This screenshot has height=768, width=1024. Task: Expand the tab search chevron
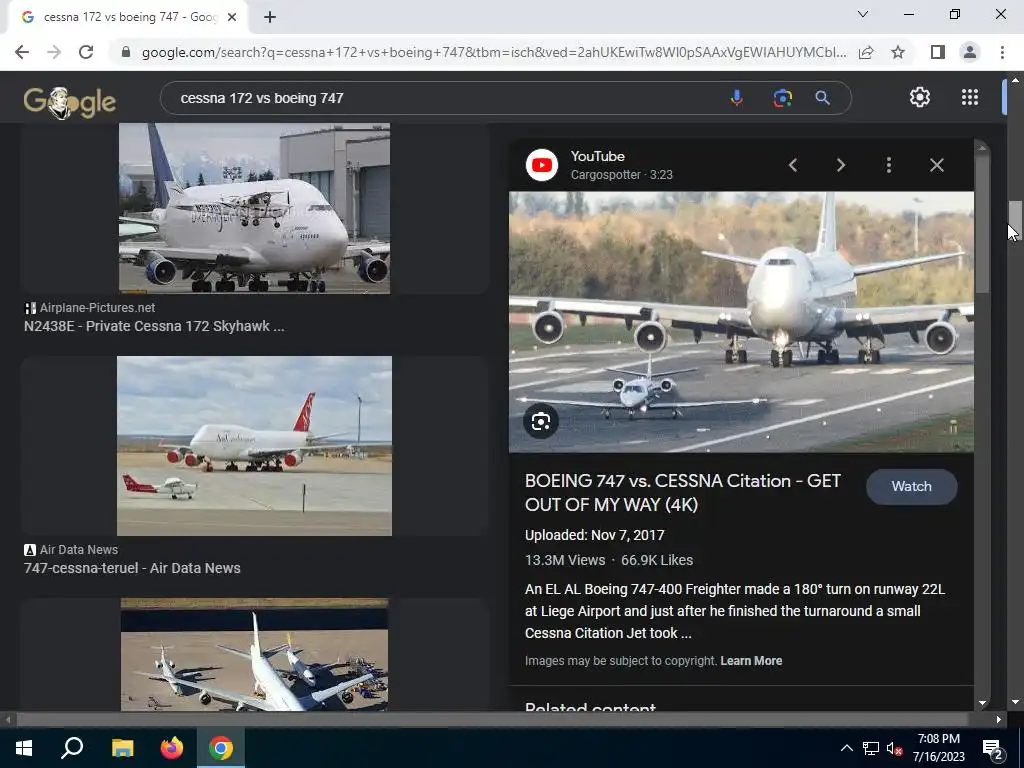(863, 14)
